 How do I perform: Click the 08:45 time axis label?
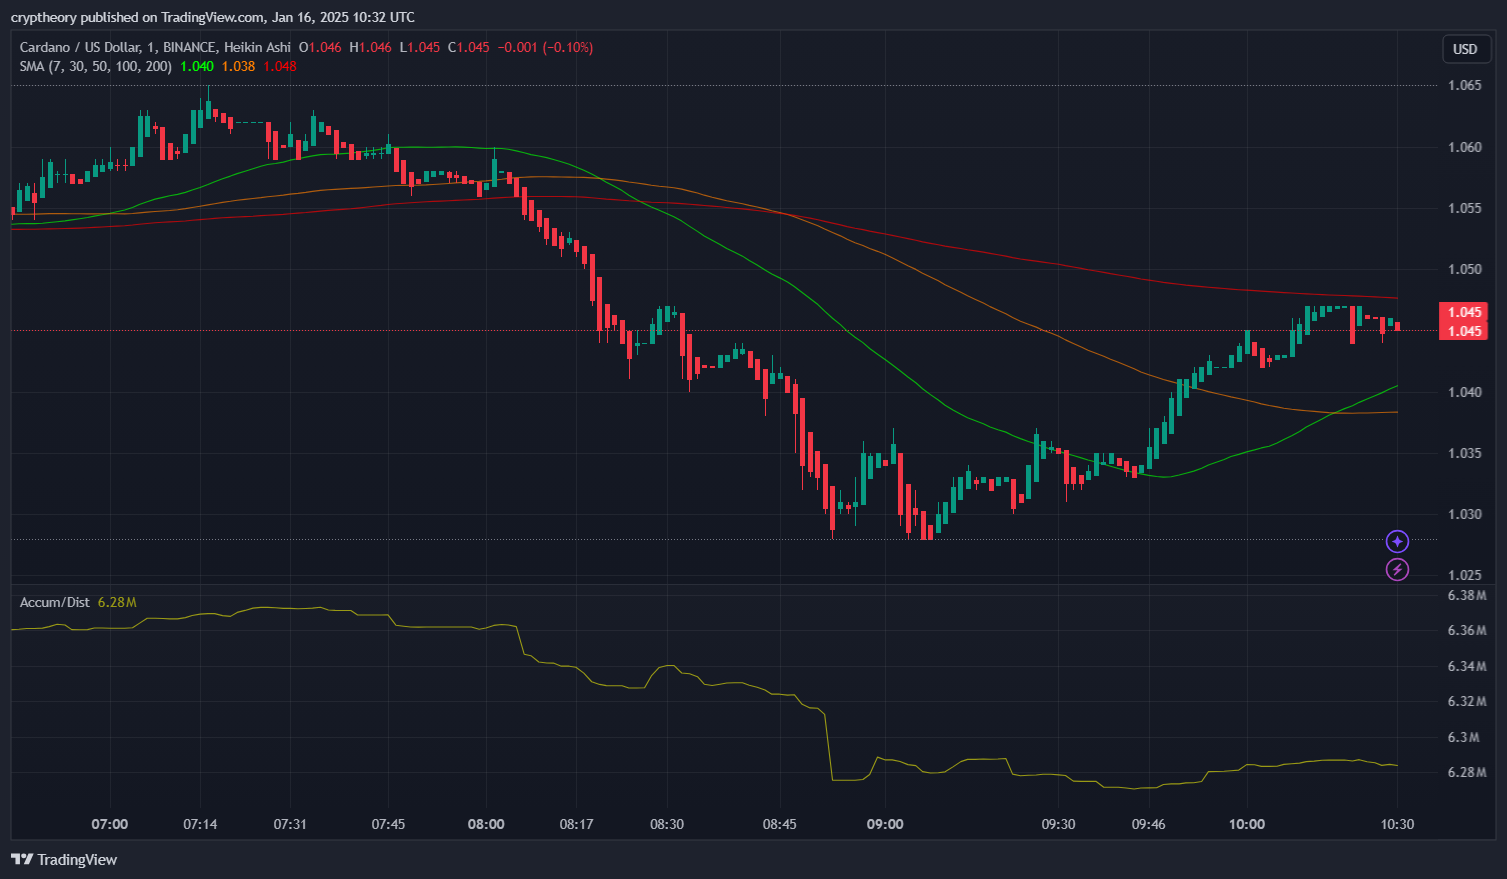pyautogui.click(x=780, y=824)
